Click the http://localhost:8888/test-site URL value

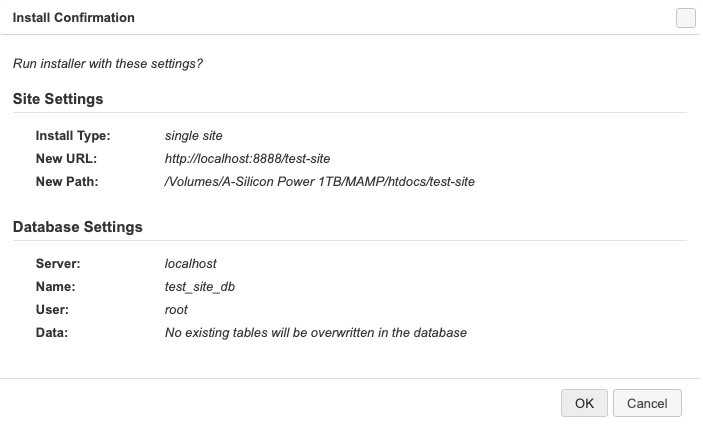coord(247,159)
